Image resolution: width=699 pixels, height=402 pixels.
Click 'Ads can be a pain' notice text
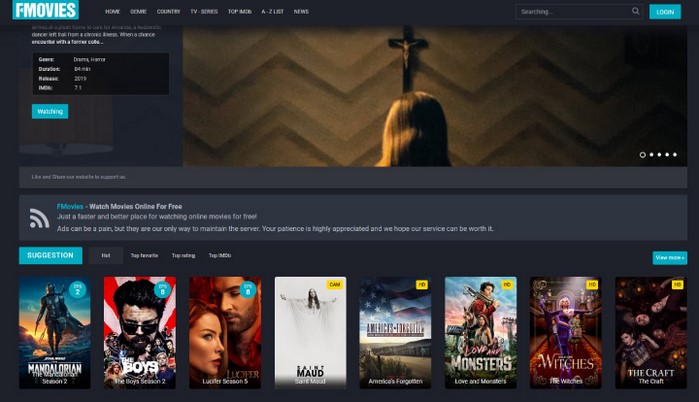(x=275, y=229)
